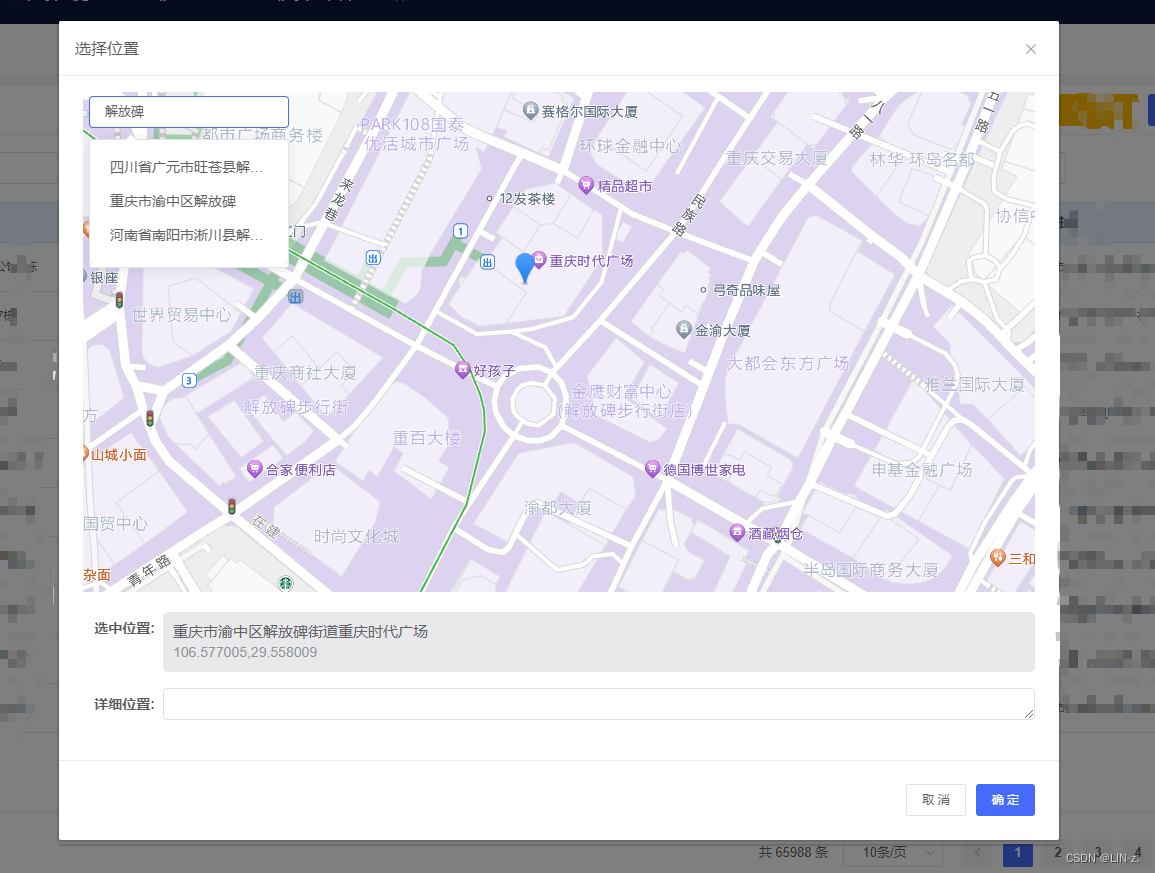Click the 确定 confirm button
The height and width of the screenshot is (873, 1155).
(x=1004, y=799)
